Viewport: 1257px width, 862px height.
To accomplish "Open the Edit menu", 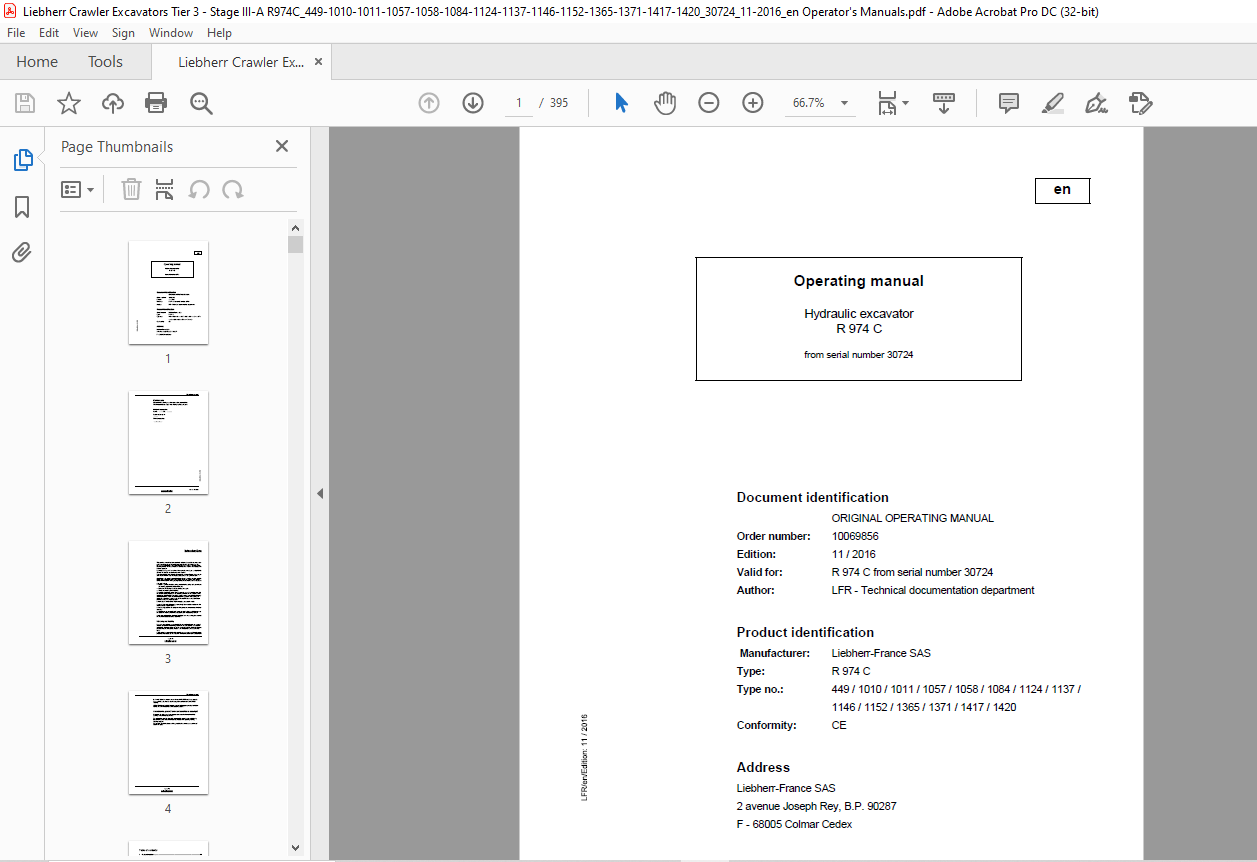I will [49, 33].
